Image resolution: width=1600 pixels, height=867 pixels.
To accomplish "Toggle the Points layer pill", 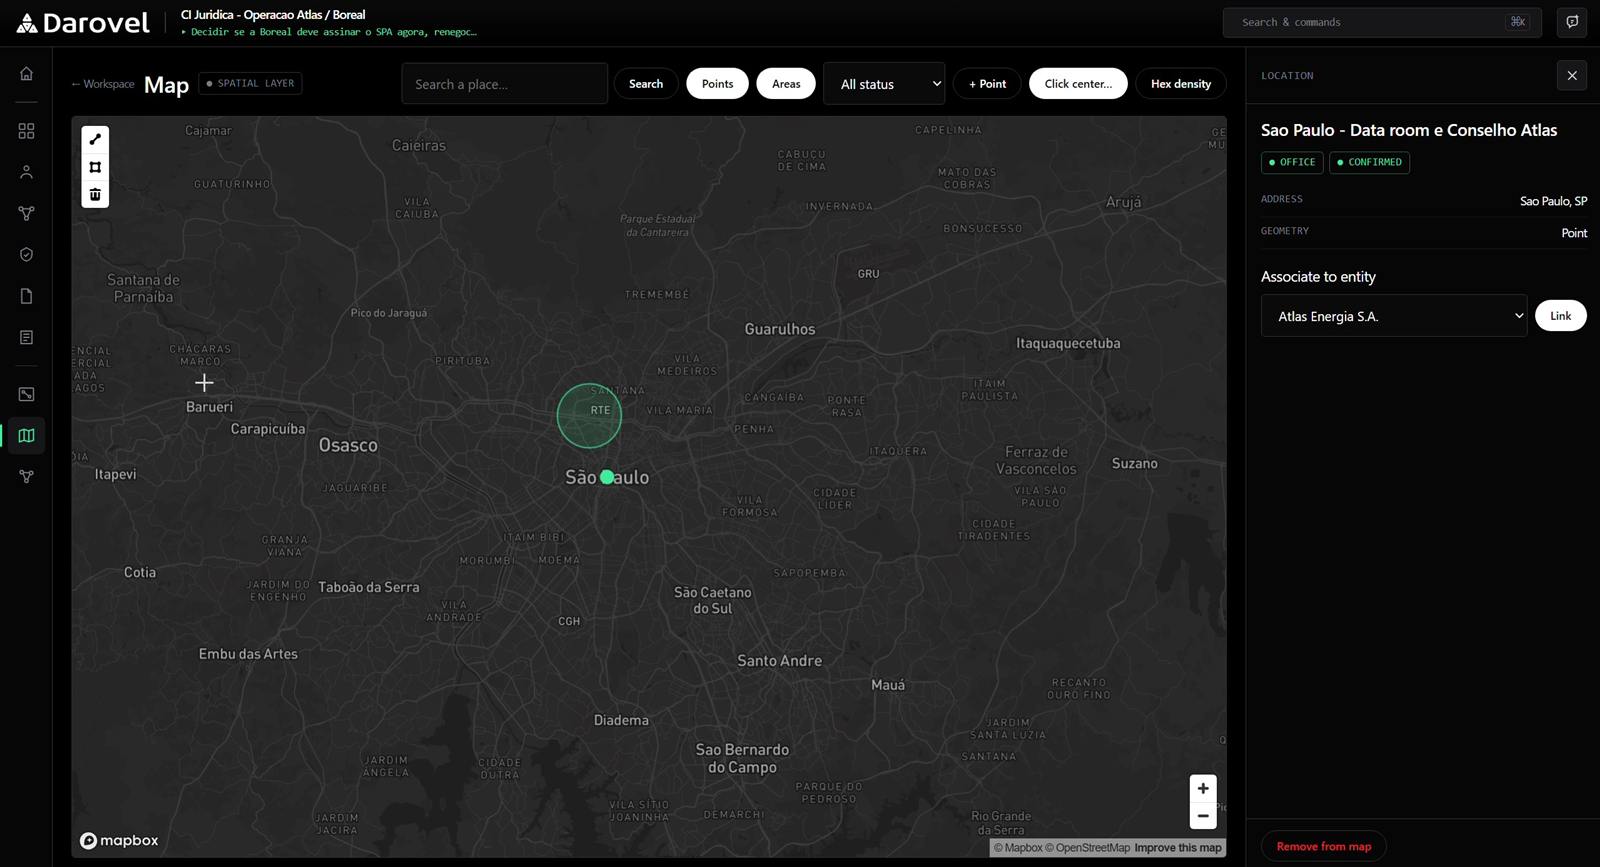I will [x=717, y=84].
